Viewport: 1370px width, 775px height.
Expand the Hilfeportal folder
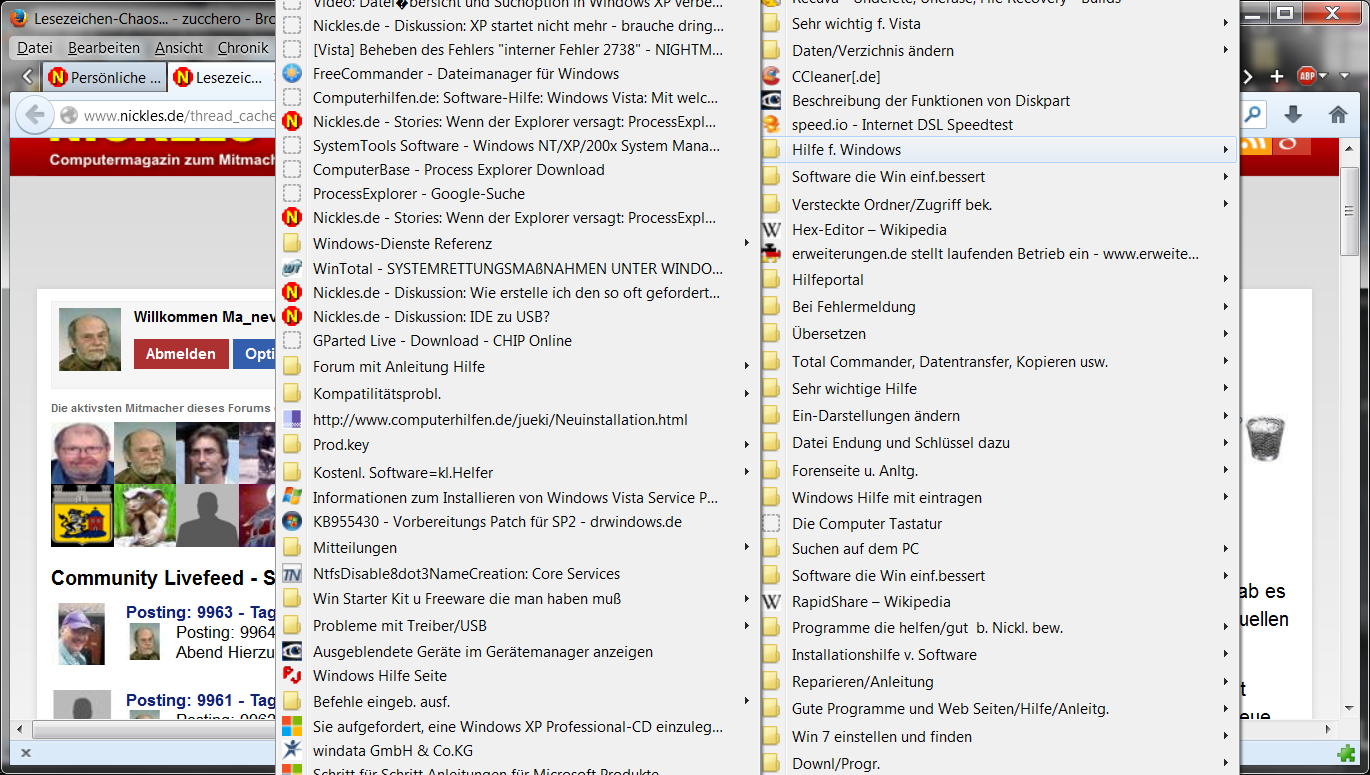pos(1000,280)
